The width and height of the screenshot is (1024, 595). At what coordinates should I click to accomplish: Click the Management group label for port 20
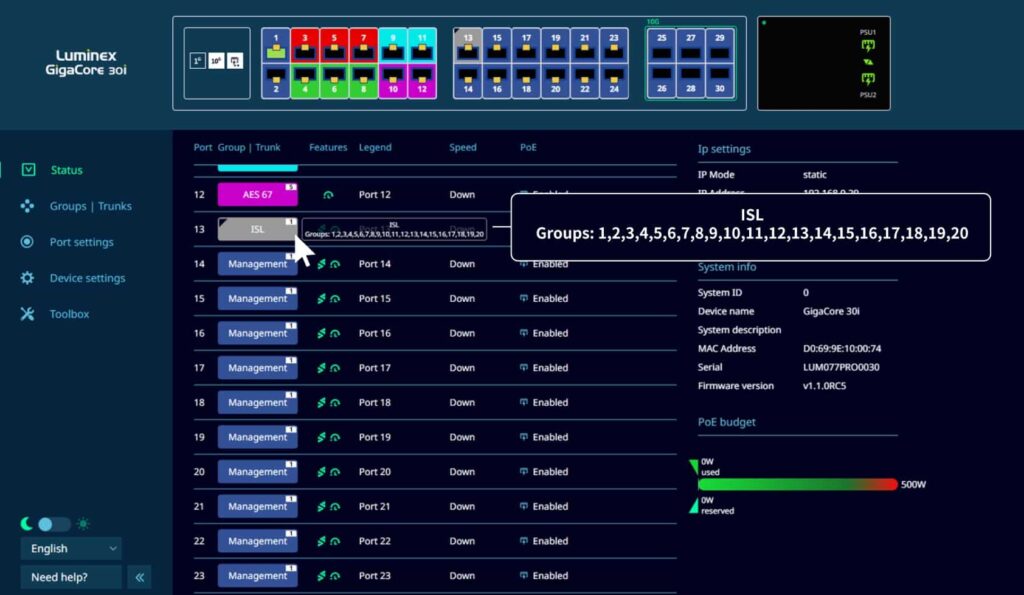pyautogui.click(x=257, y=472)
